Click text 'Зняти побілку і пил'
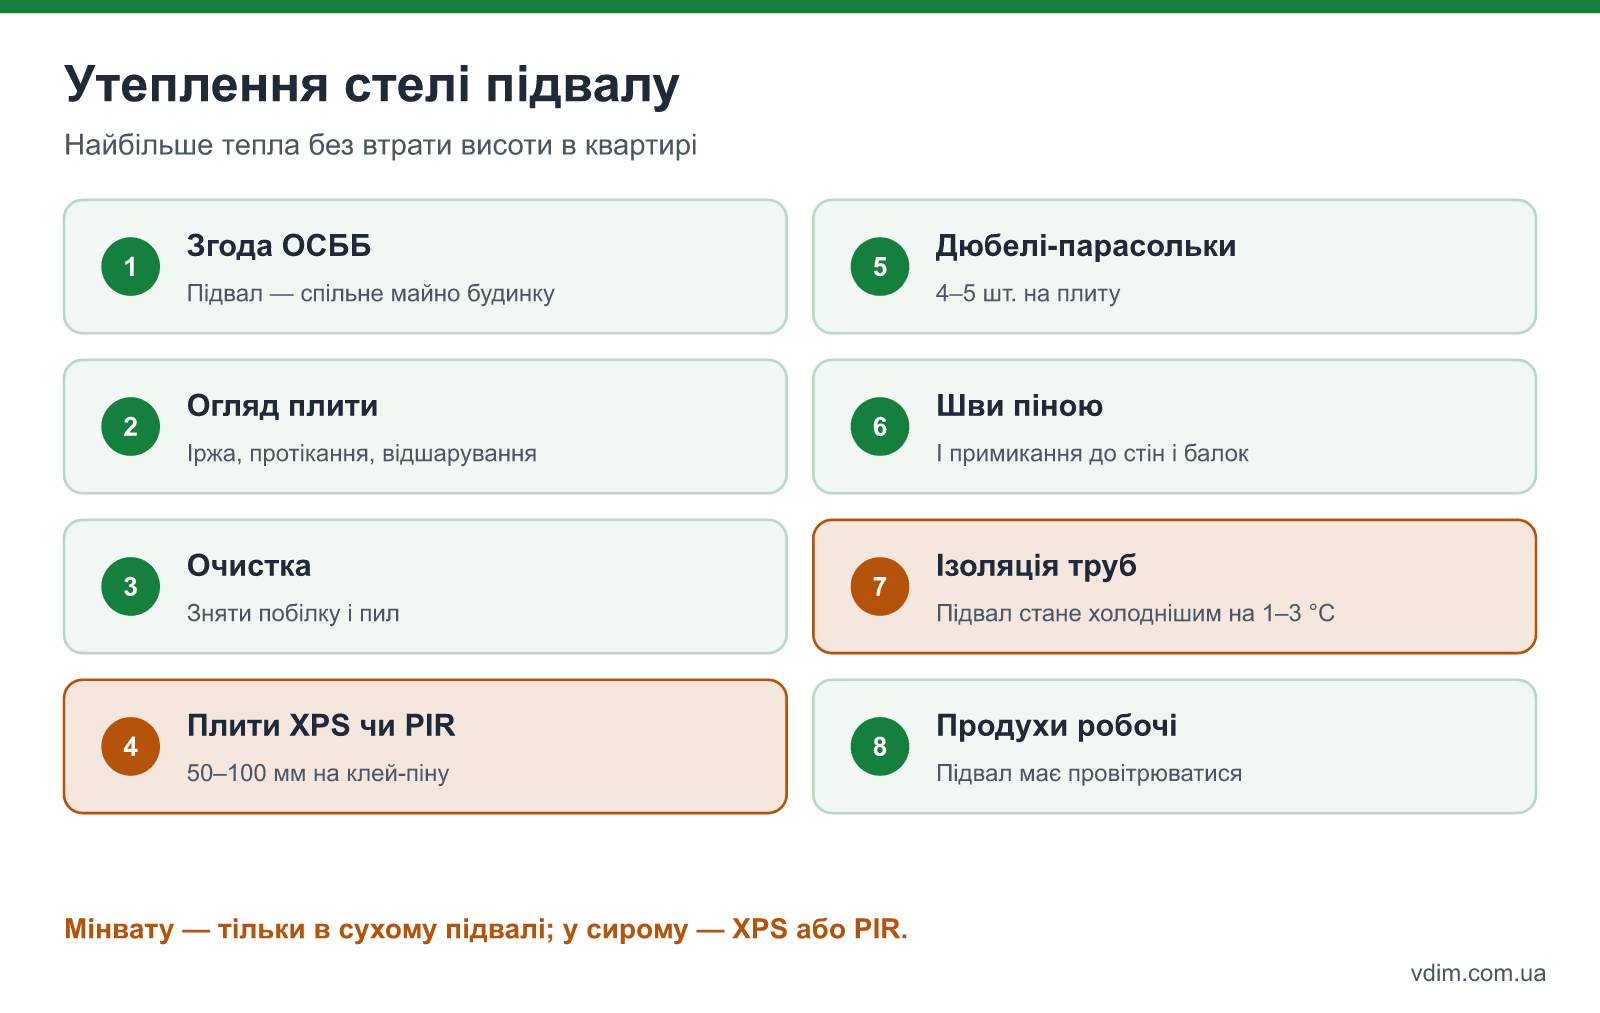 [293, 614]
